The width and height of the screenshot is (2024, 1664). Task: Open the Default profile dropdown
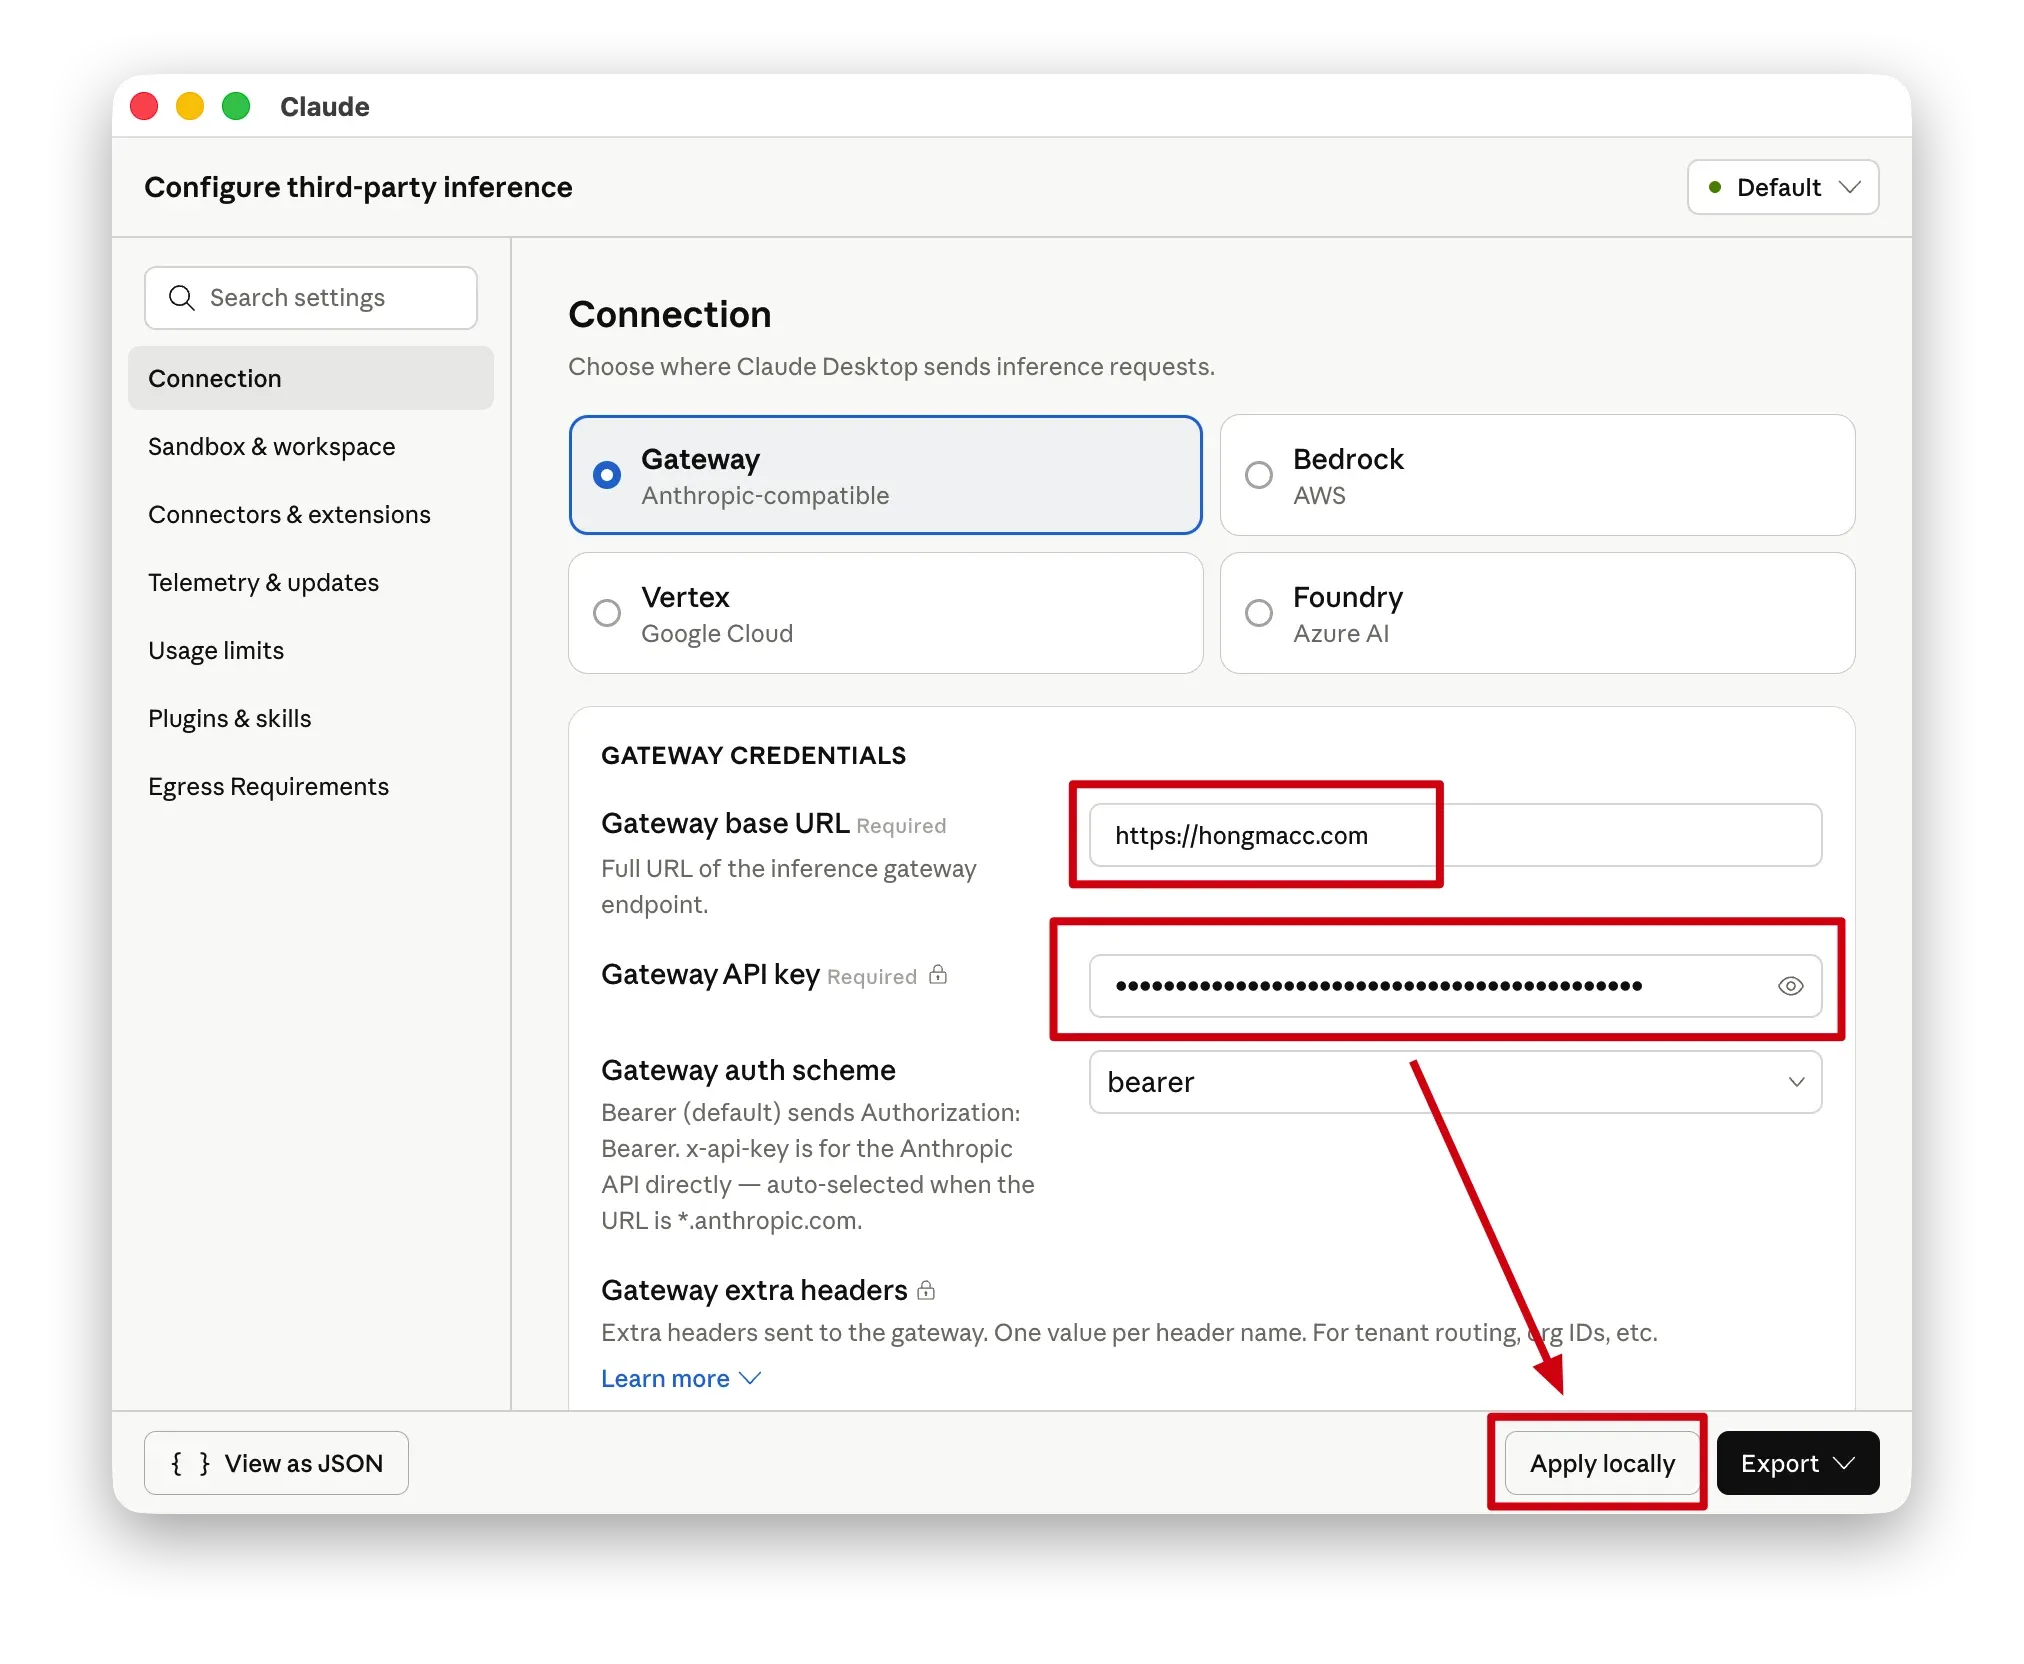pos(1783,187)
